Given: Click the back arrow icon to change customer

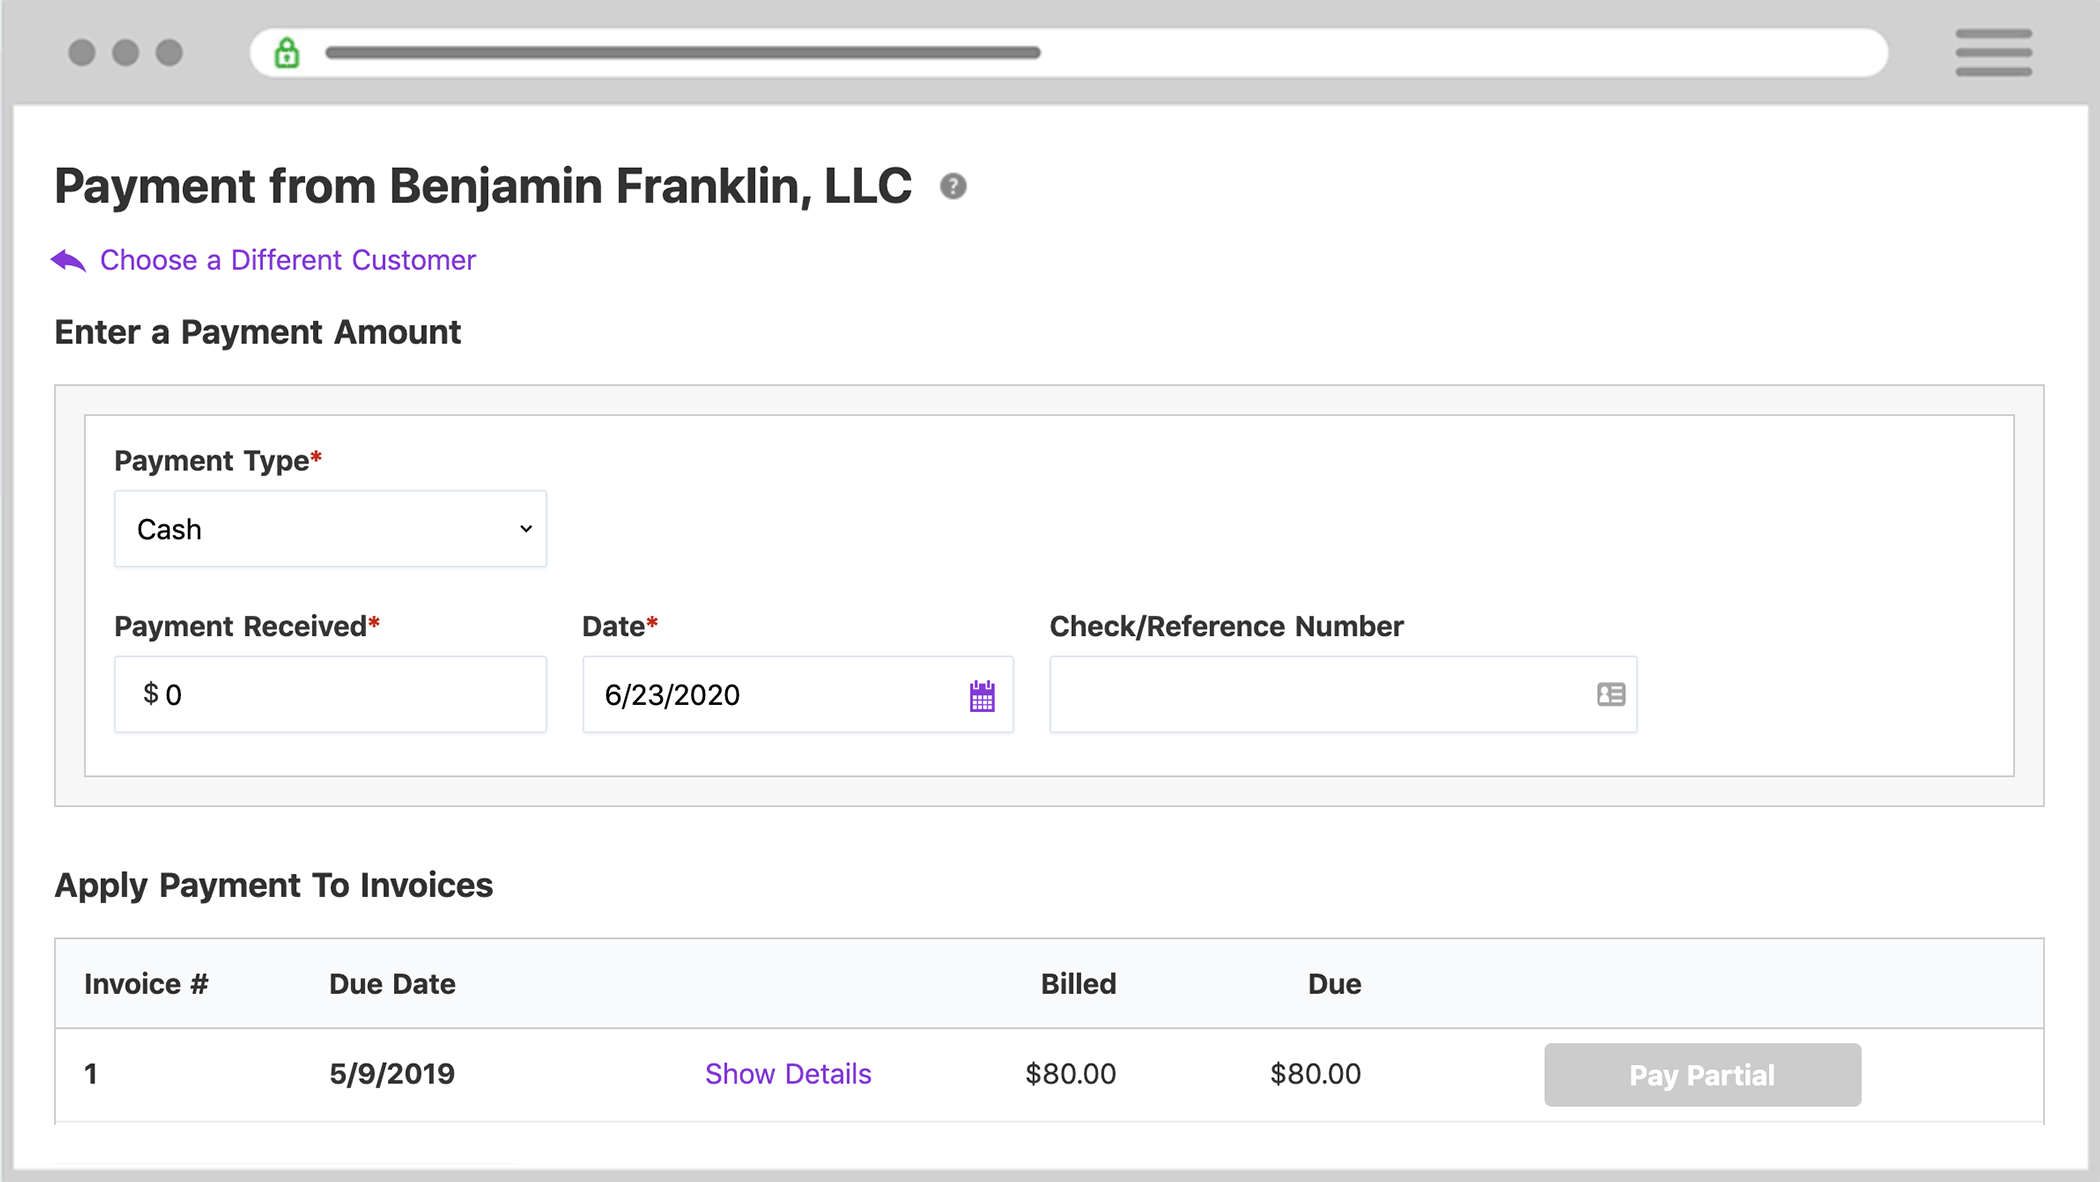Looking at the screenshot, I should [x=69, y=259].
